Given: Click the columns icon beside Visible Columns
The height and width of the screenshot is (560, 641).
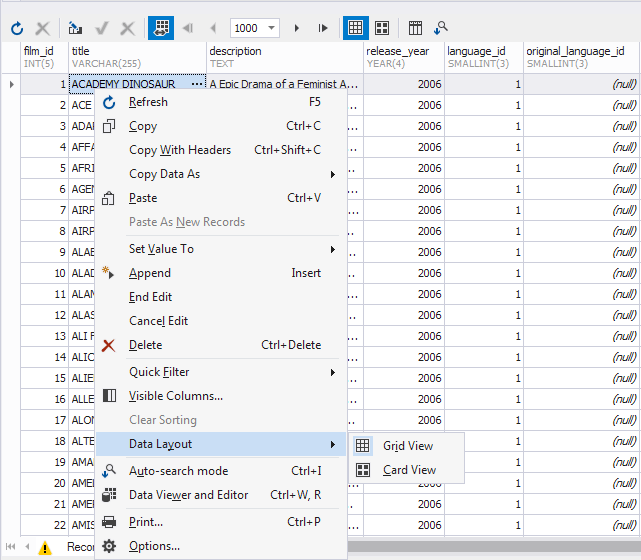Looking at the screenshot, I should click(109, 396).
